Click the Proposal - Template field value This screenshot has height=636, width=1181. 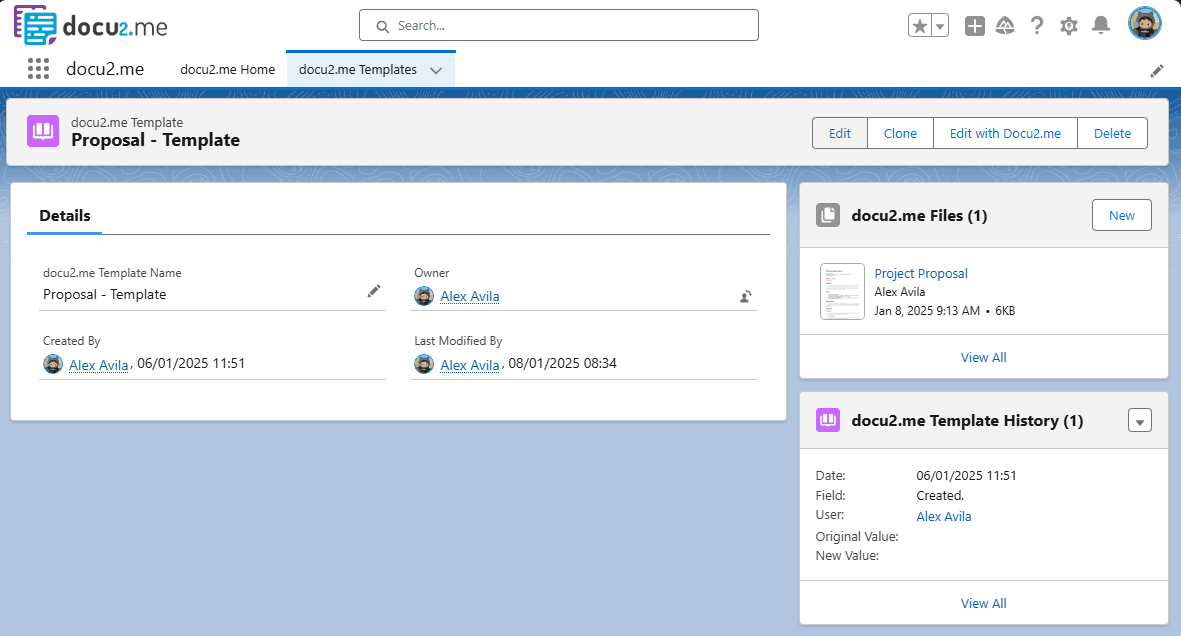(x=105, y=295)
